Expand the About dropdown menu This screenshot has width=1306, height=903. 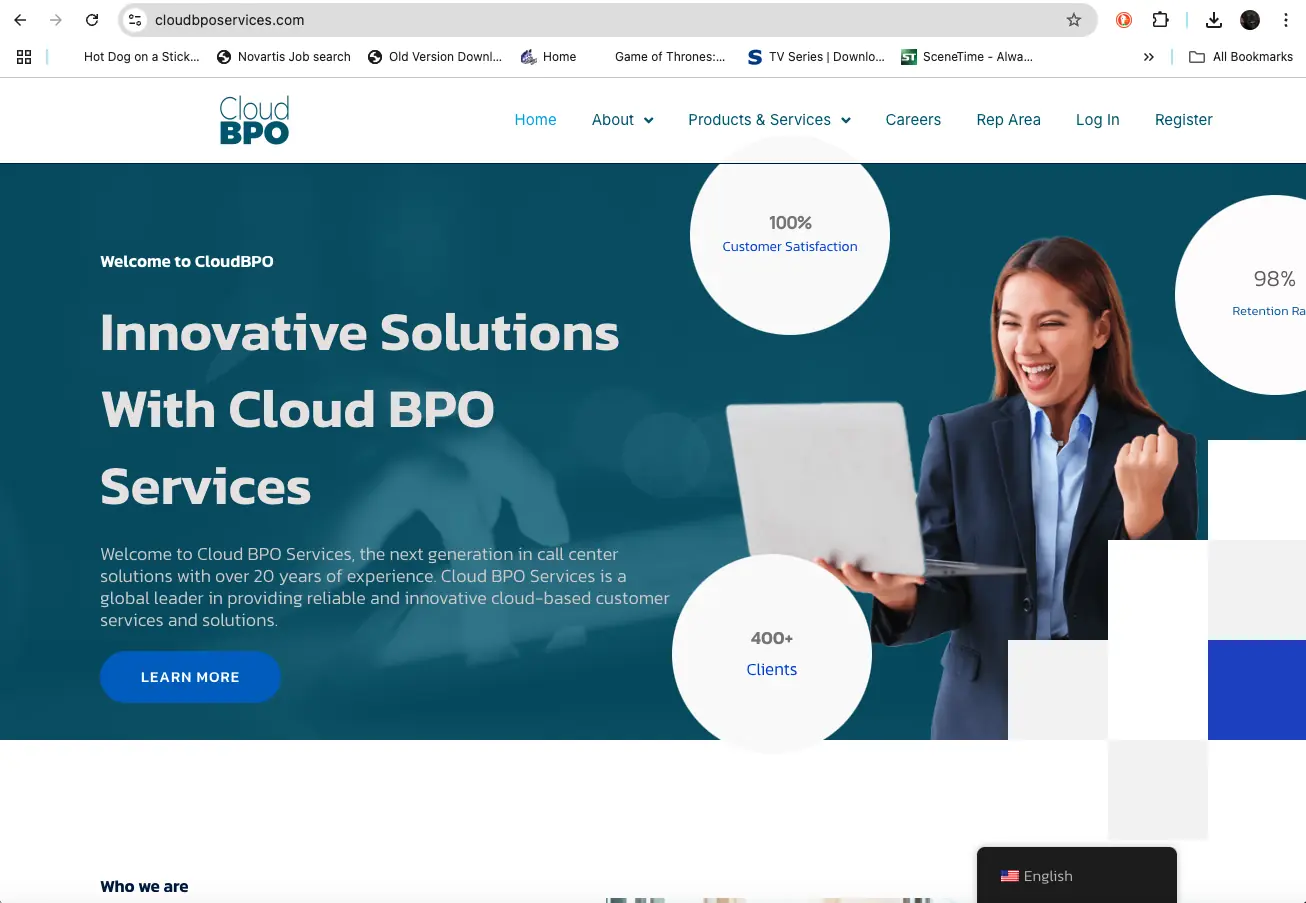coord(622,120)
